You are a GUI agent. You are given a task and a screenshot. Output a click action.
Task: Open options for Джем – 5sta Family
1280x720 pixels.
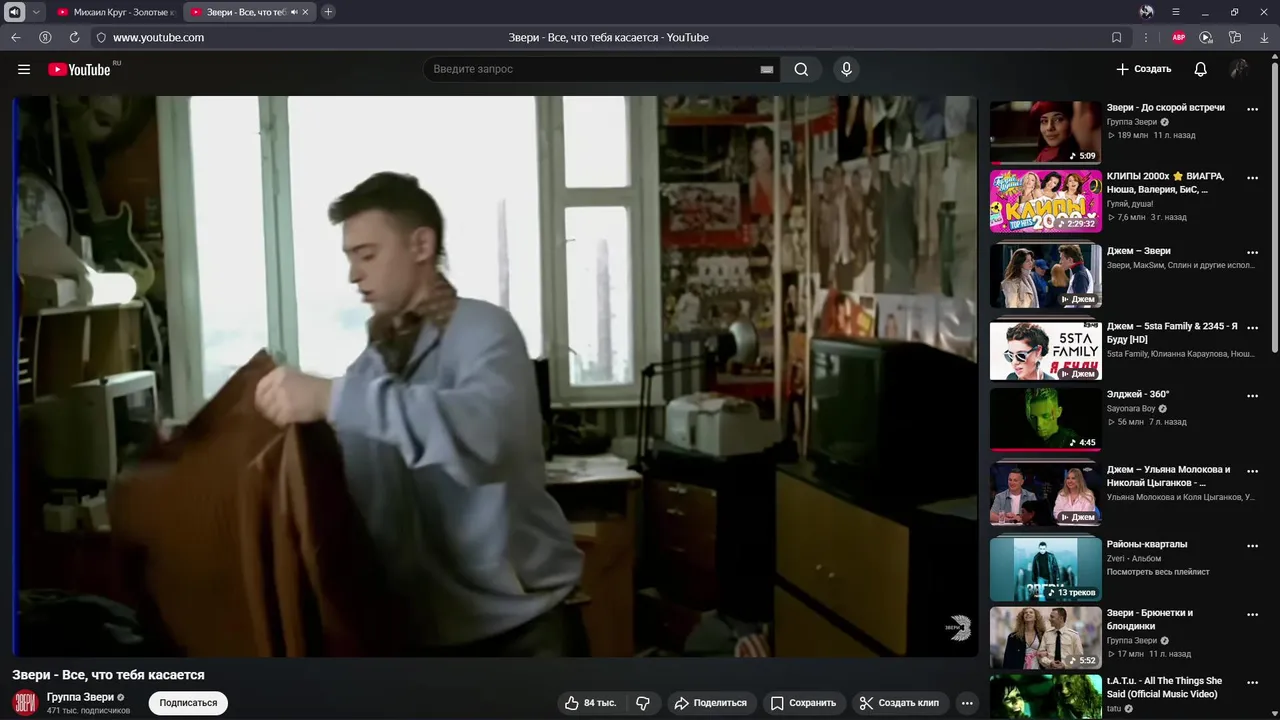(x=1252, y=328)
